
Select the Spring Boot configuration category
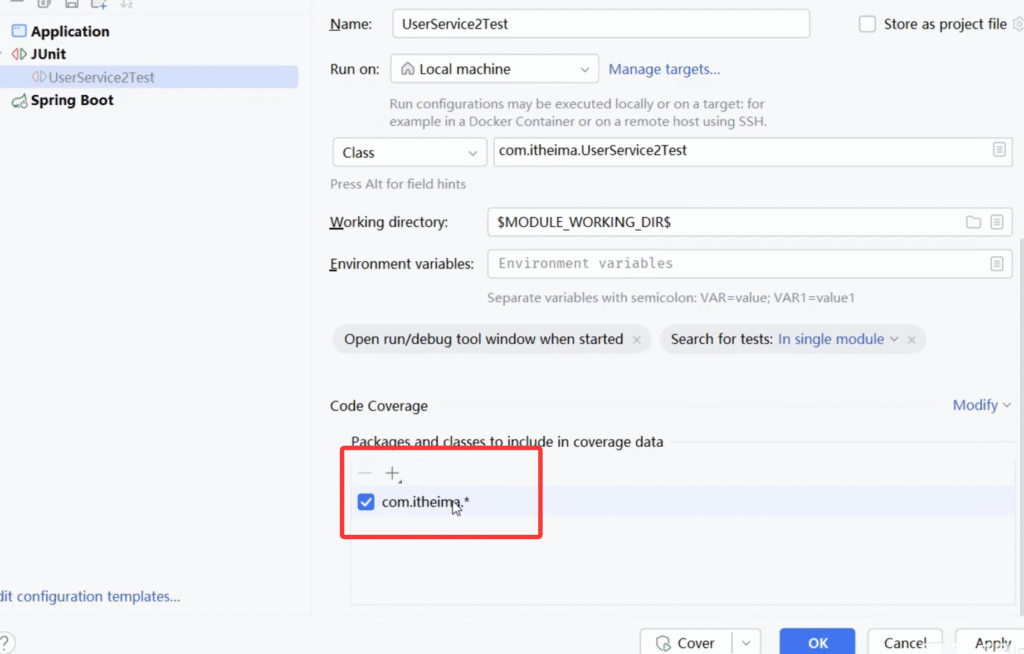72,100
